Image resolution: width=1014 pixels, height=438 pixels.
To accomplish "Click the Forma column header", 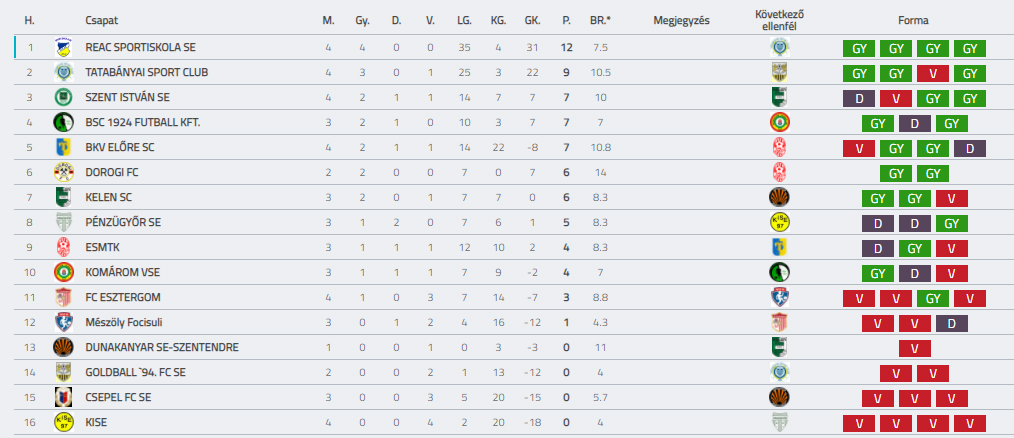I will [913, 21].
